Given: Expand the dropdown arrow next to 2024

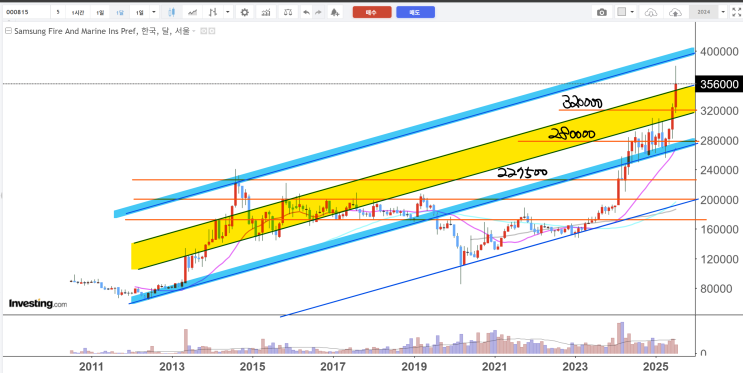Looking at the screenshot, I should (x=723, y=12).
